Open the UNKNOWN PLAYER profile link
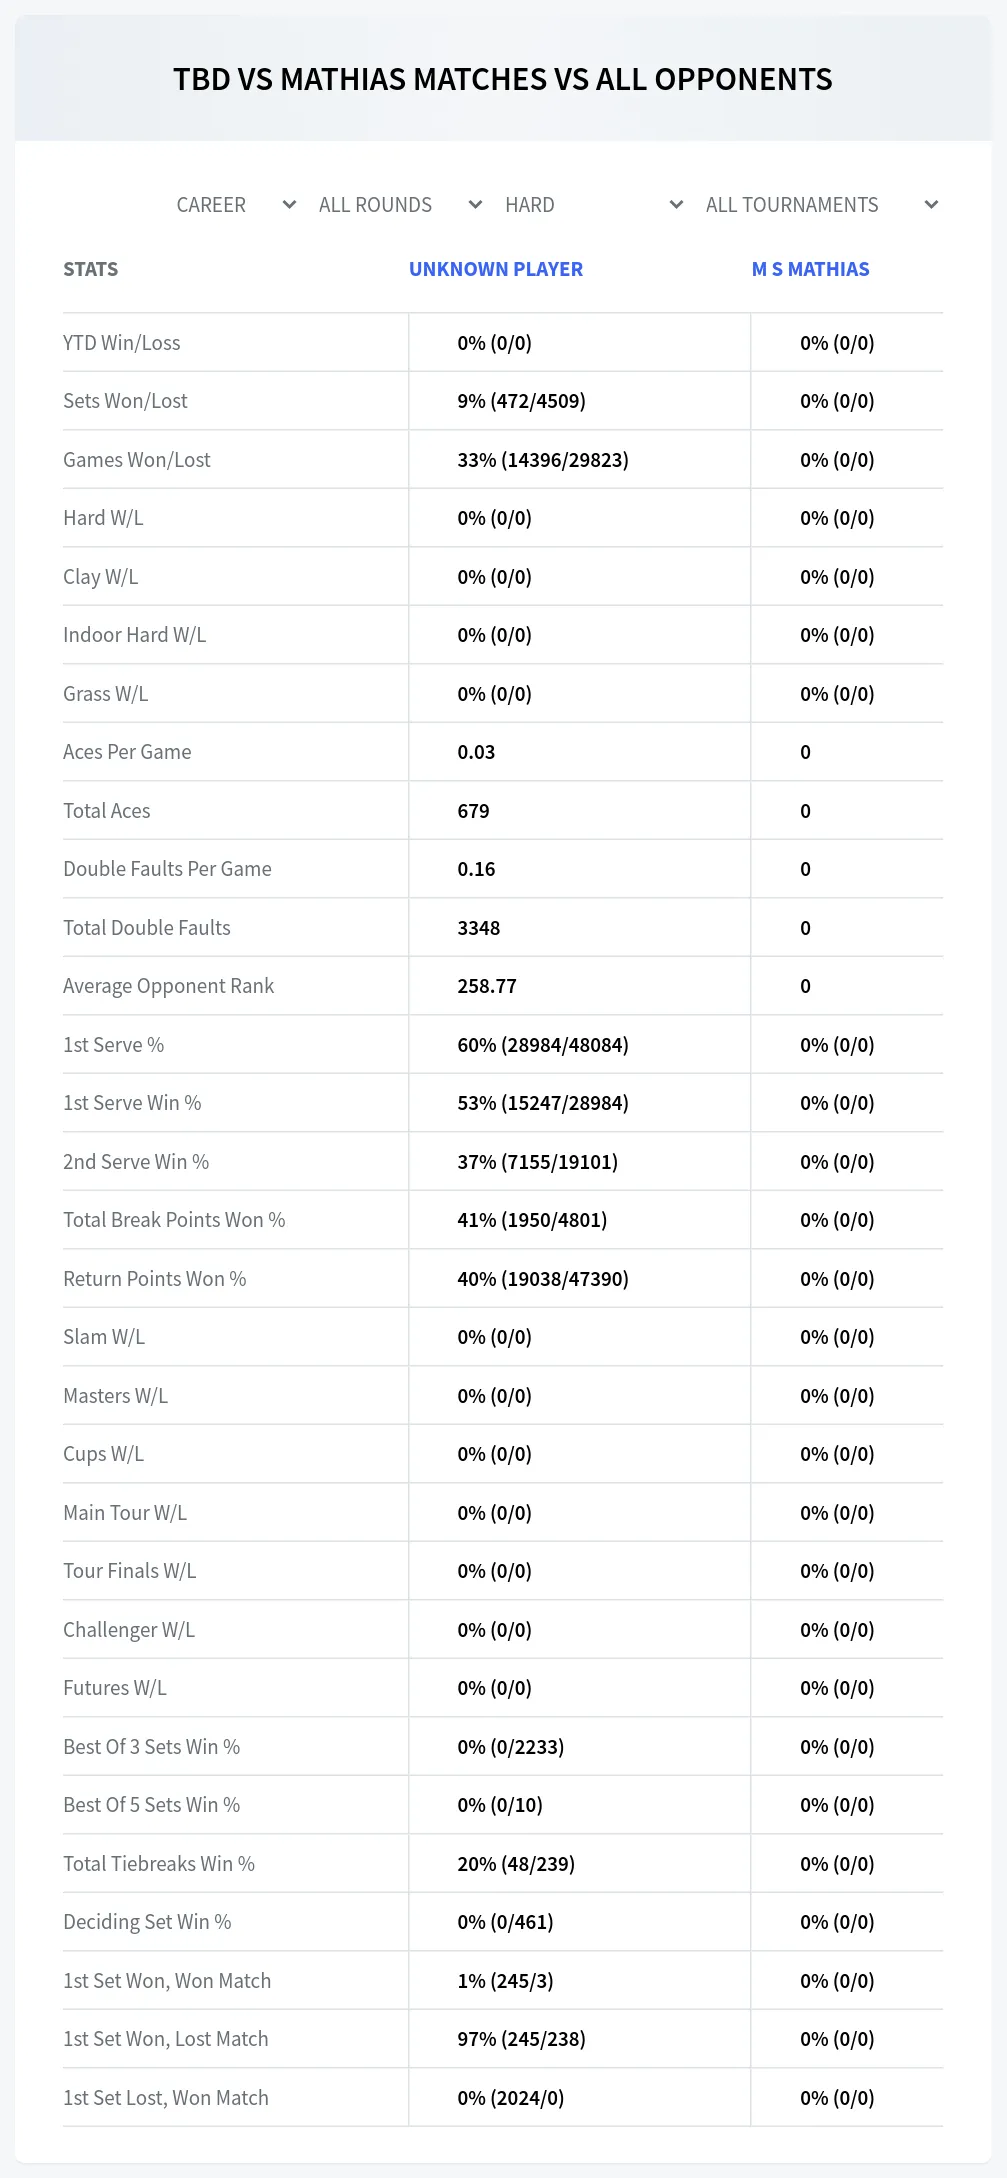1007x2178 pixels. [496, 269]
